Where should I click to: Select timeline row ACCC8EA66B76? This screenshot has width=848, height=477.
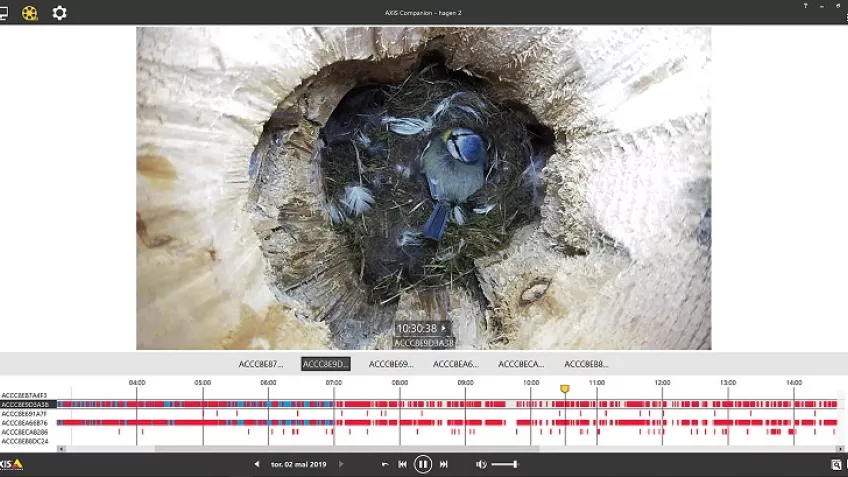coord(24,423)
